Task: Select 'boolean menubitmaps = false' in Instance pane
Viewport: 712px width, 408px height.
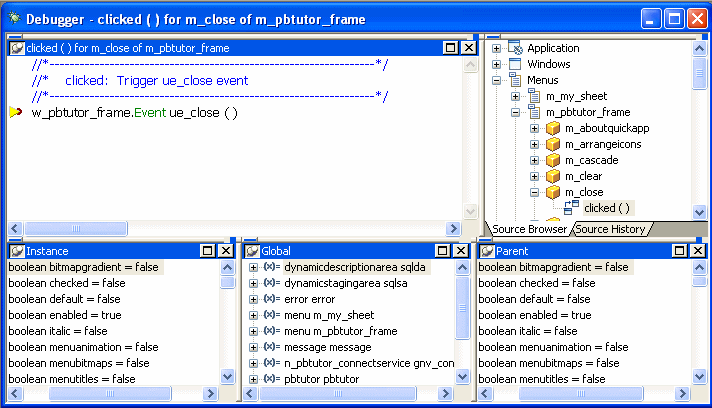Action: pyautogui.click(x=79, y=363)
